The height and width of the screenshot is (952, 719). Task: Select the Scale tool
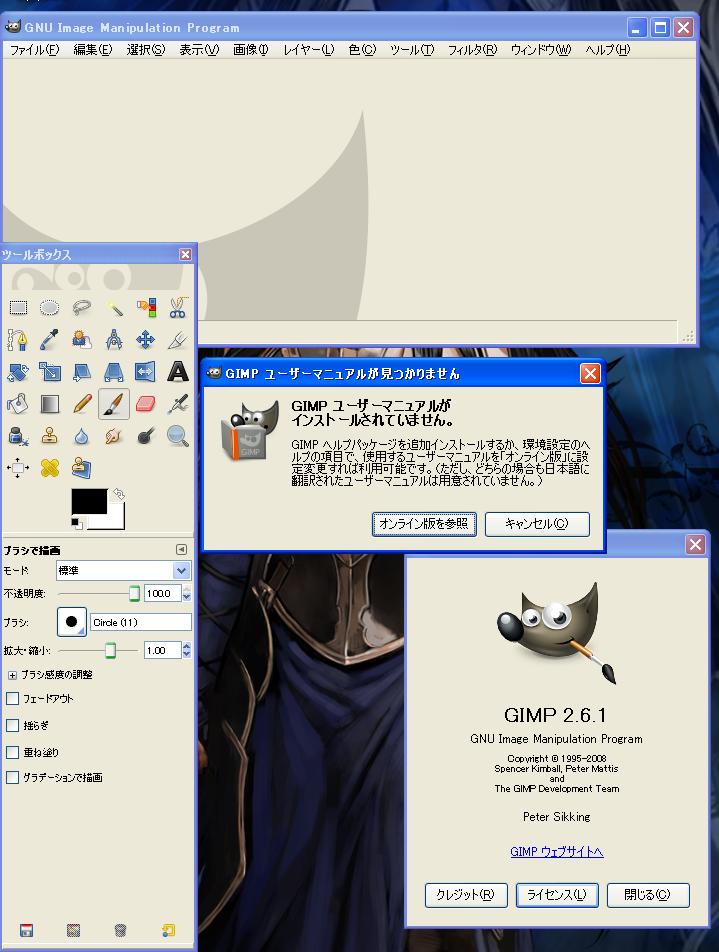pos(50,372)
